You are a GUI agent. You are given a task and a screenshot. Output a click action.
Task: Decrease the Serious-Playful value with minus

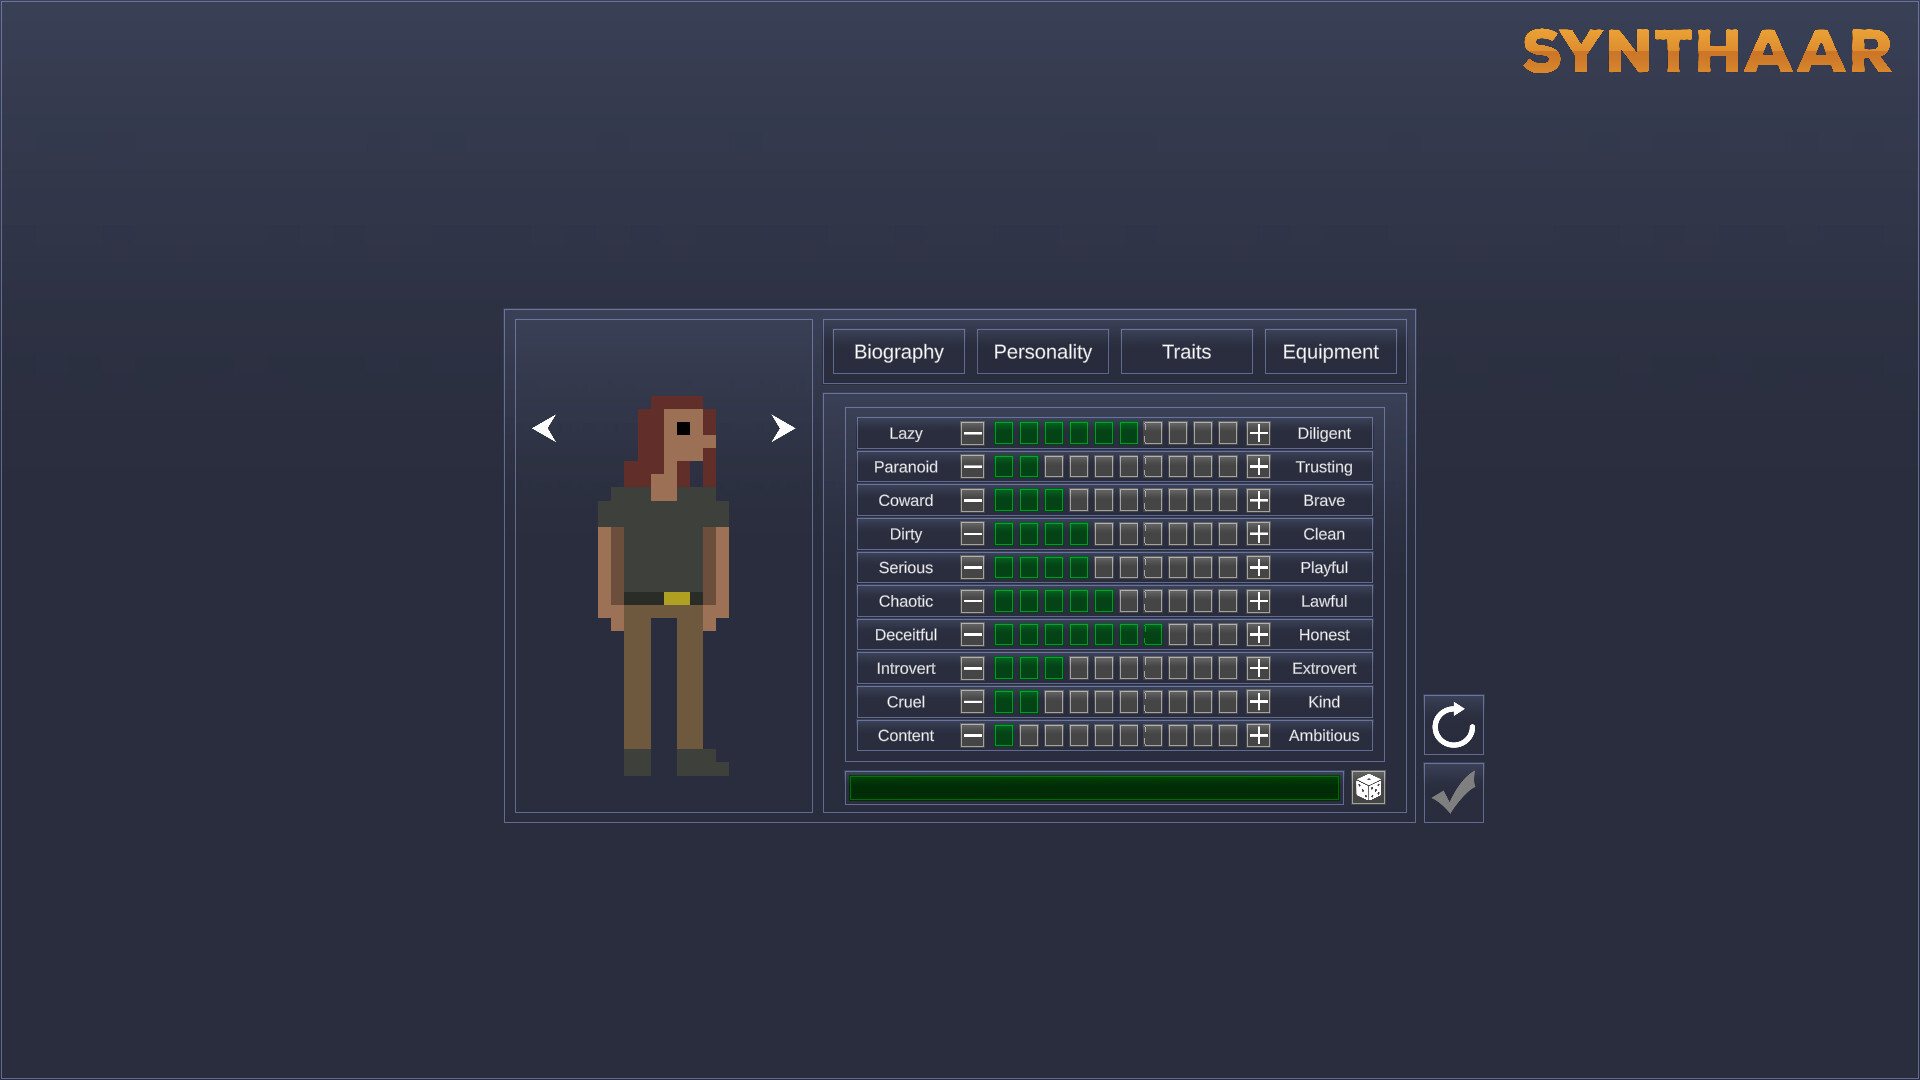point(971,567)
